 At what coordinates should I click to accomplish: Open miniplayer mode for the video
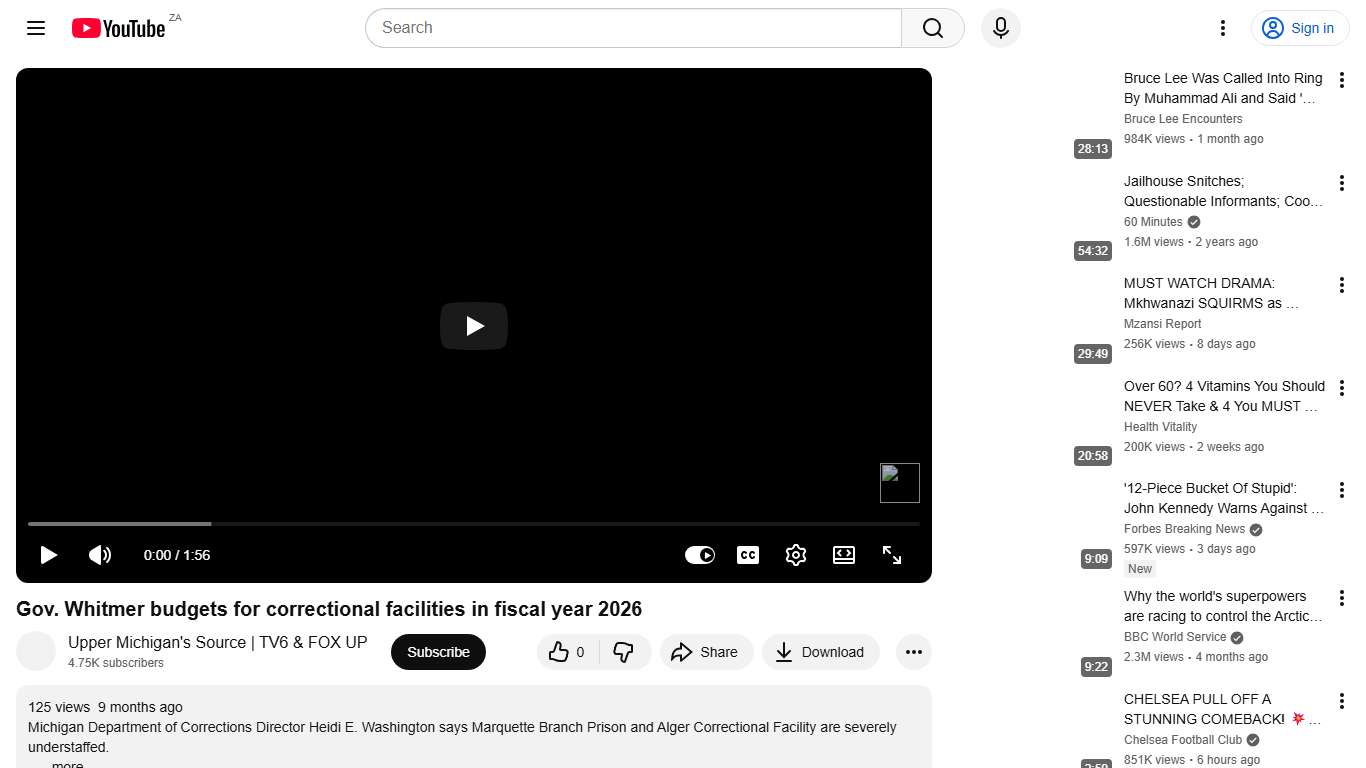[x=844, y=555]
